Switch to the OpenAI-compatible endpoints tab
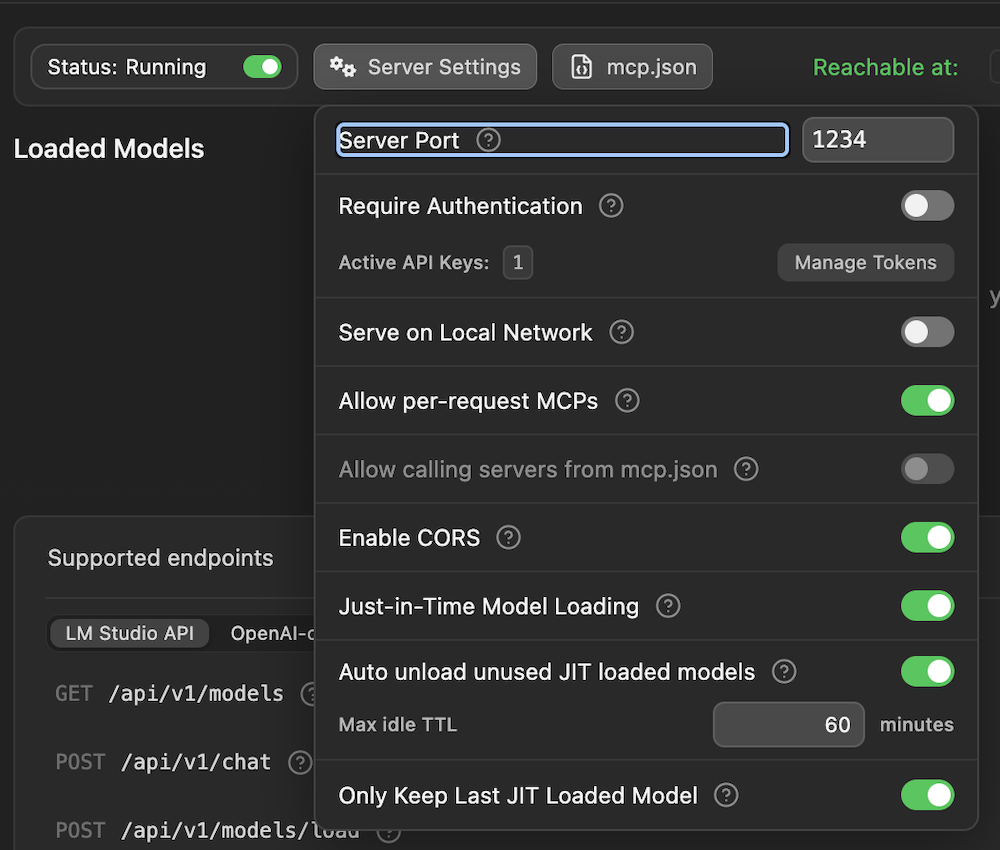The width and height of the screenshot is (1000, 850). (x=272, y=633)
